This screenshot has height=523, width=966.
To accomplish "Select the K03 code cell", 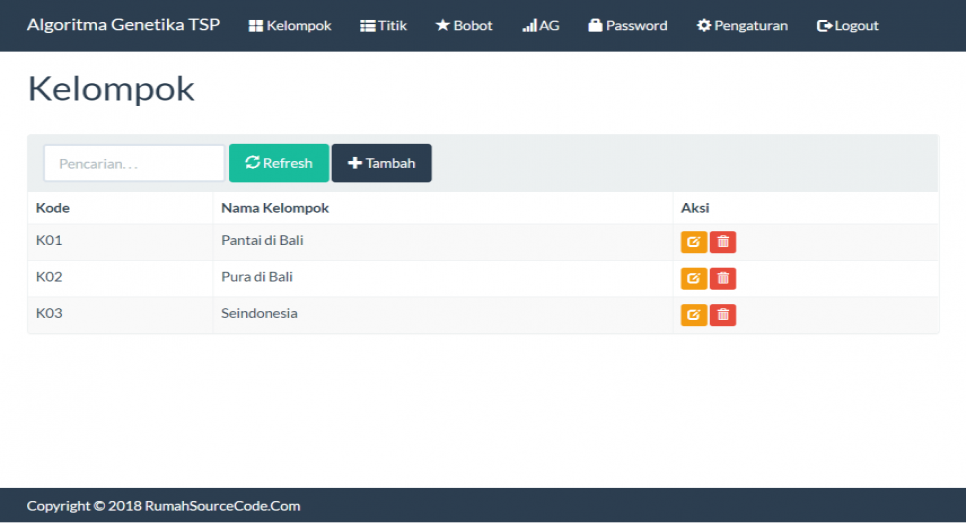I will tap(49, 314).
